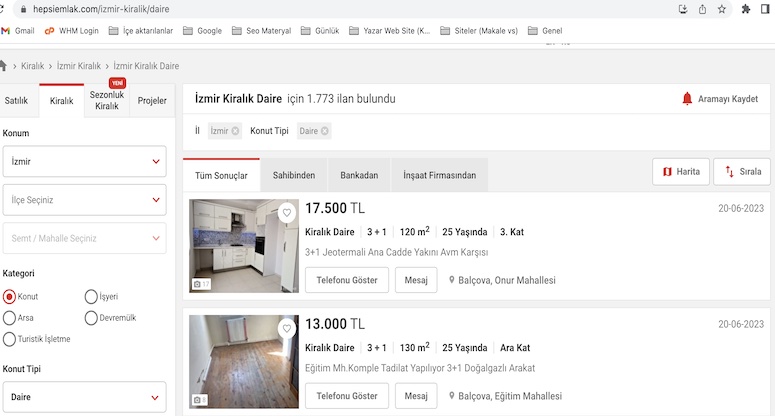
Task: Switch to the Kiralık tab
Action: point(61,101)
